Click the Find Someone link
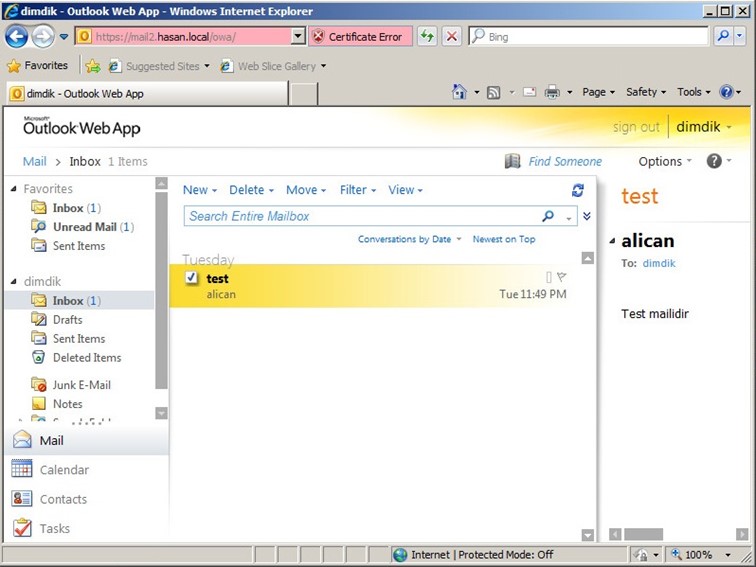 [565, 162]
